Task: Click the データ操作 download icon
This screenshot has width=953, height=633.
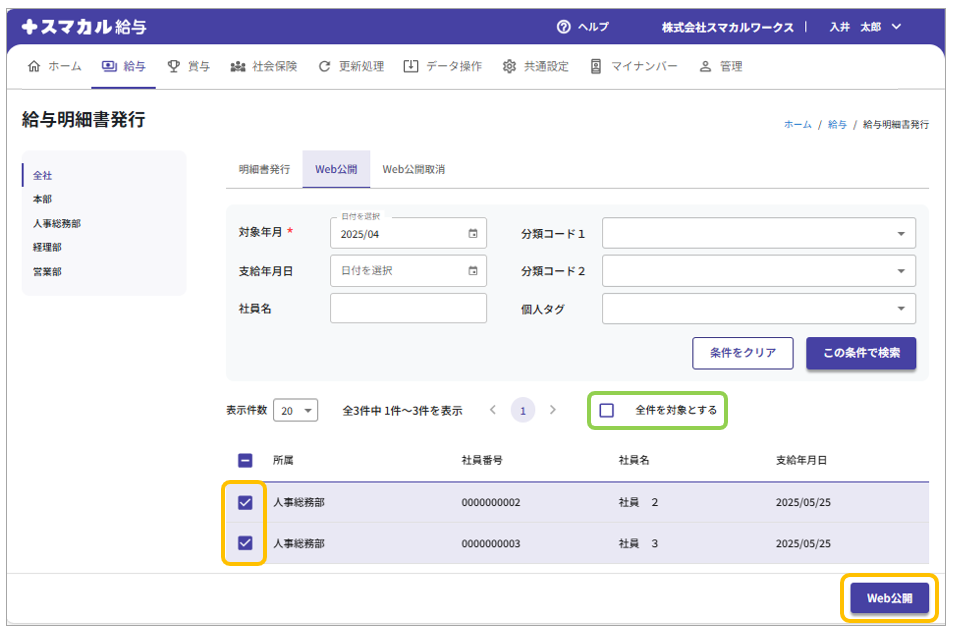Action: 411,67
